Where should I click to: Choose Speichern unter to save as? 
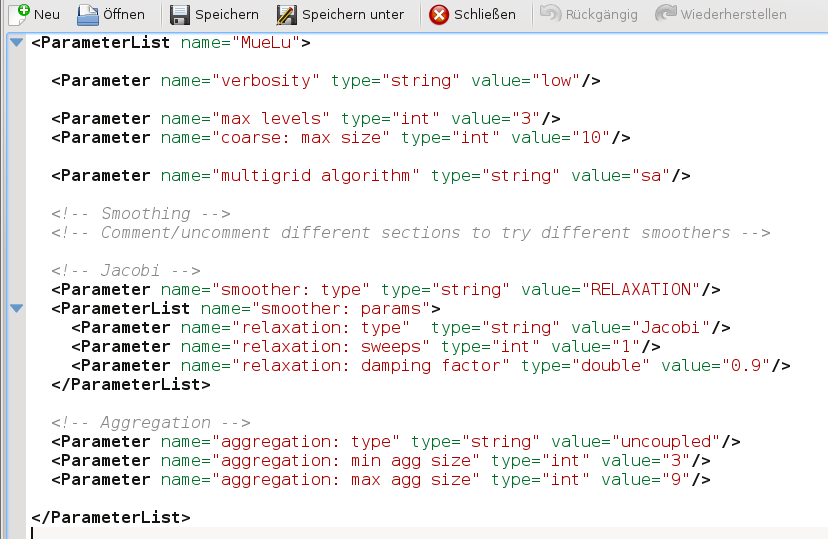pyautogui.click(x=340, y=14)
